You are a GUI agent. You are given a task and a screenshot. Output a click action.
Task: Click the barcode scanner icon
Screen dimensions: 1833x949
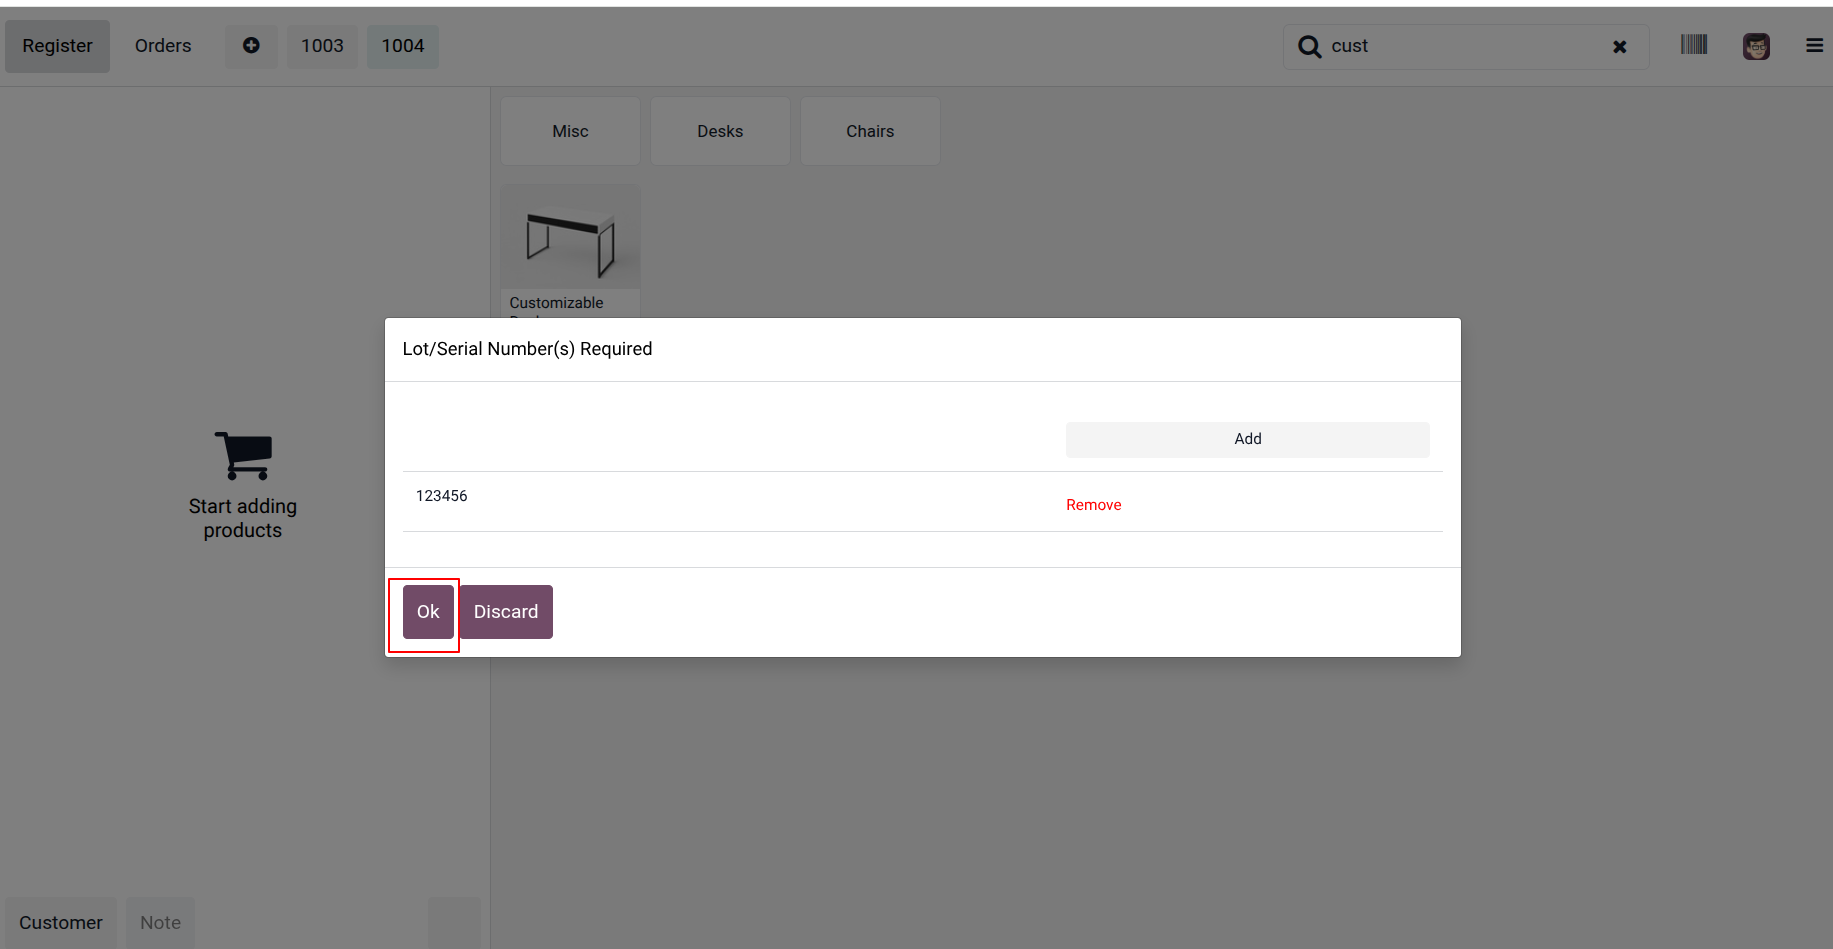pyautogui.click(x=1694, y=45)
